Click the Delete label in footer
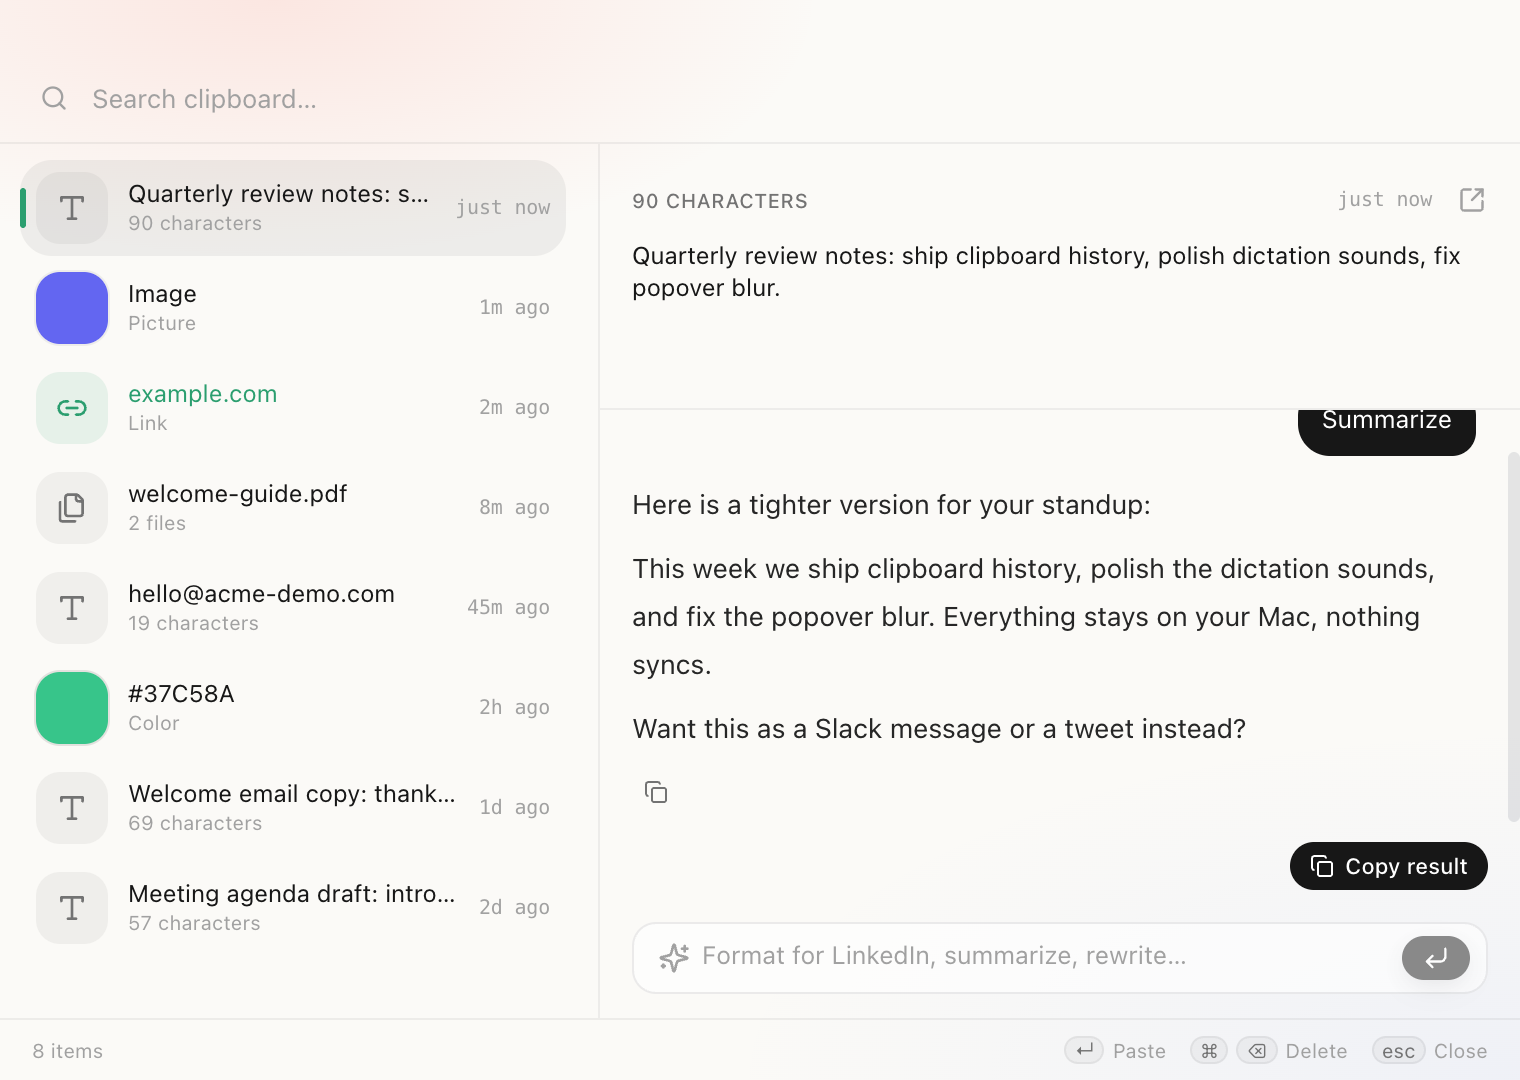 (1316, 1051)
